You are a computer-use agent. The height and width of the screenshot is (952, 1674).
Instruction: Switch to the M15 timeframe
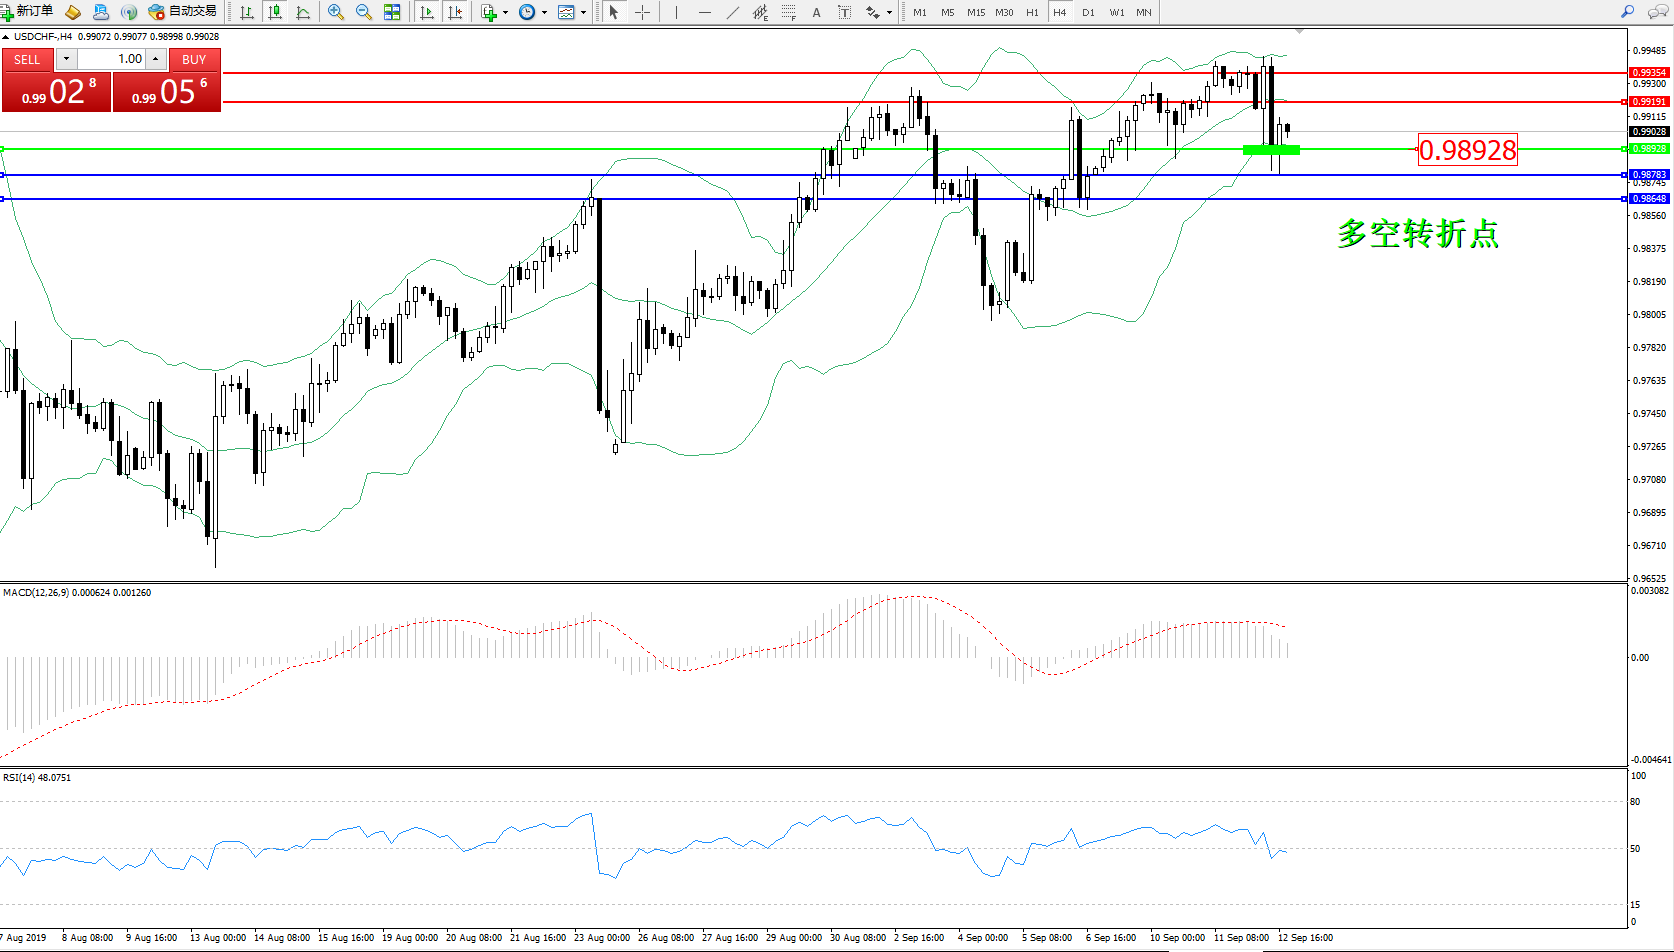point(975,12)
